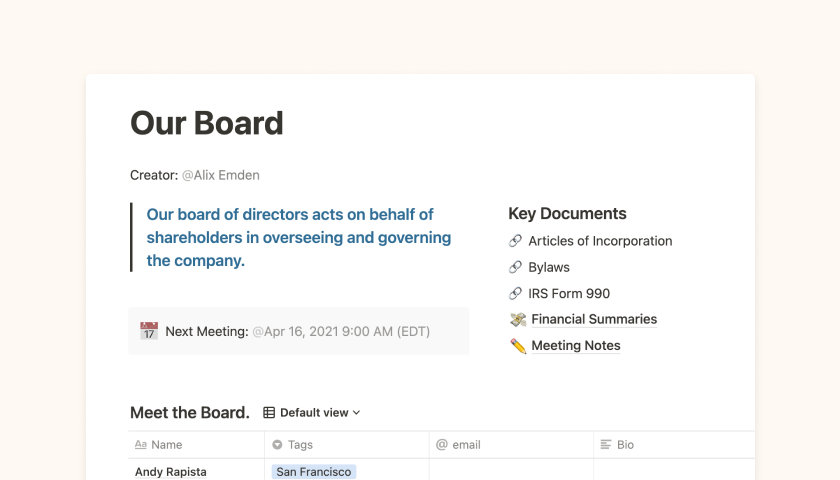Click the link icon beside Articles of Incorporation
This screenshot has height=480, width=840.
click(516, 241)
